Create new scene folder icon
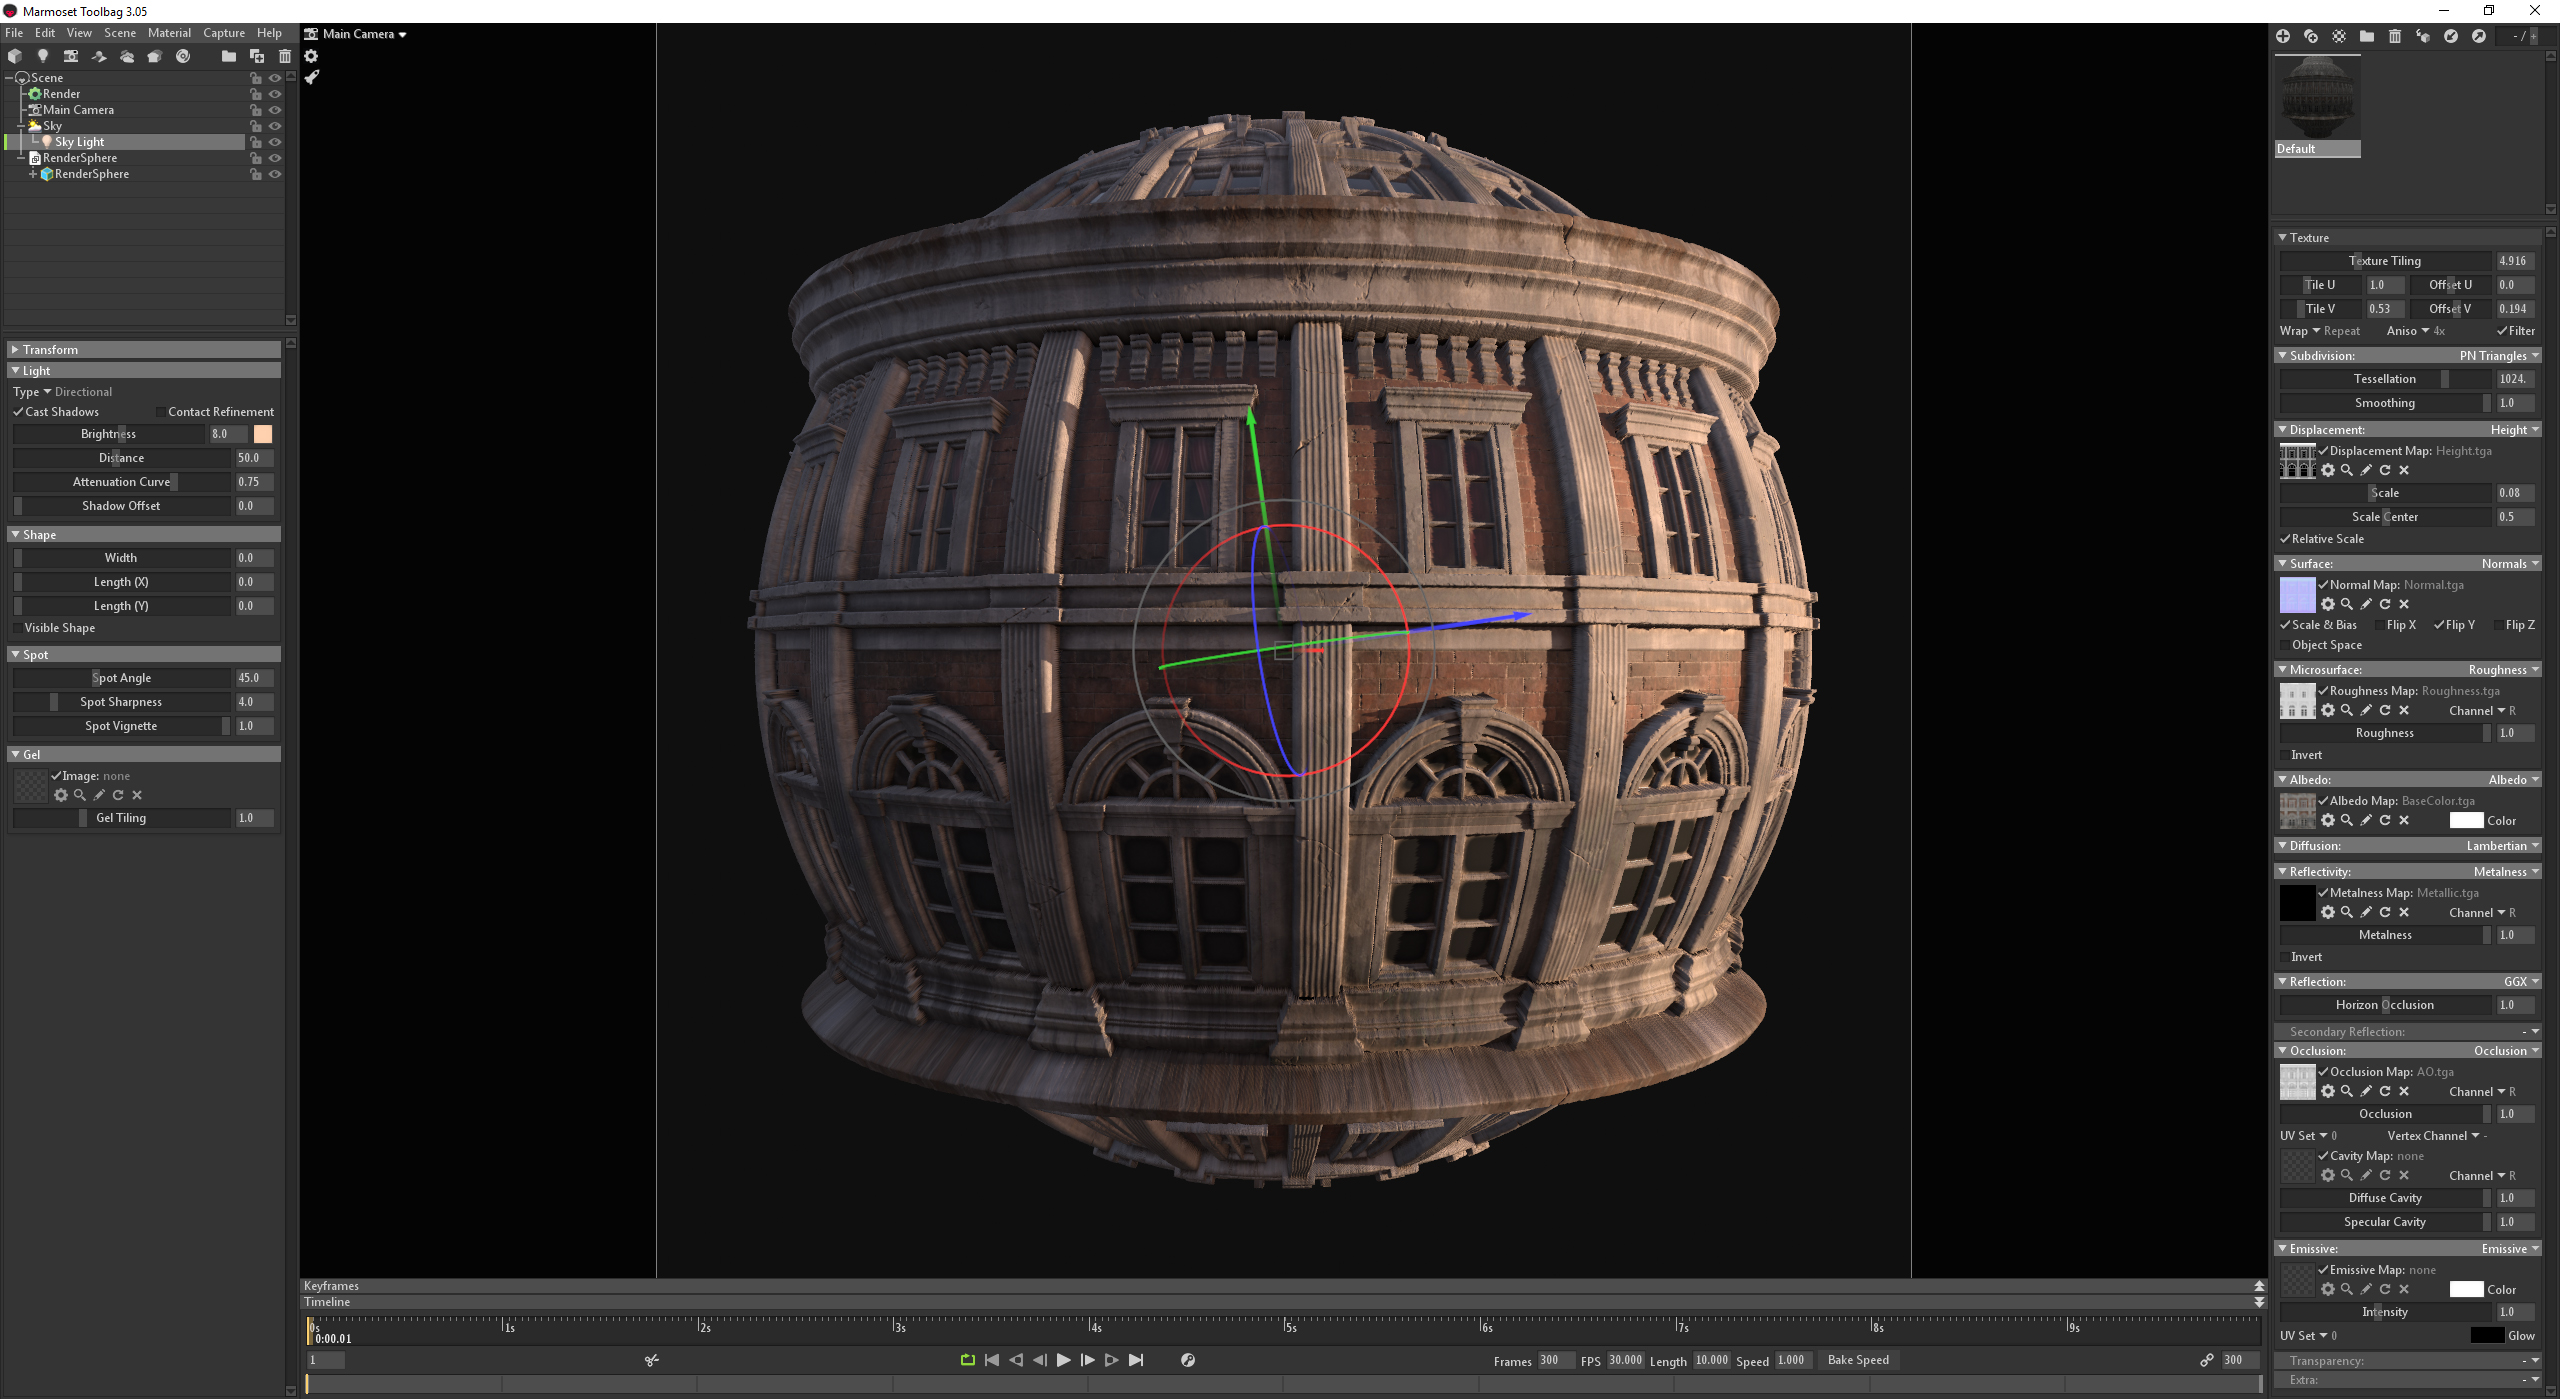The width and height of the screenshot is (2560, 1399). click(229, 56)
